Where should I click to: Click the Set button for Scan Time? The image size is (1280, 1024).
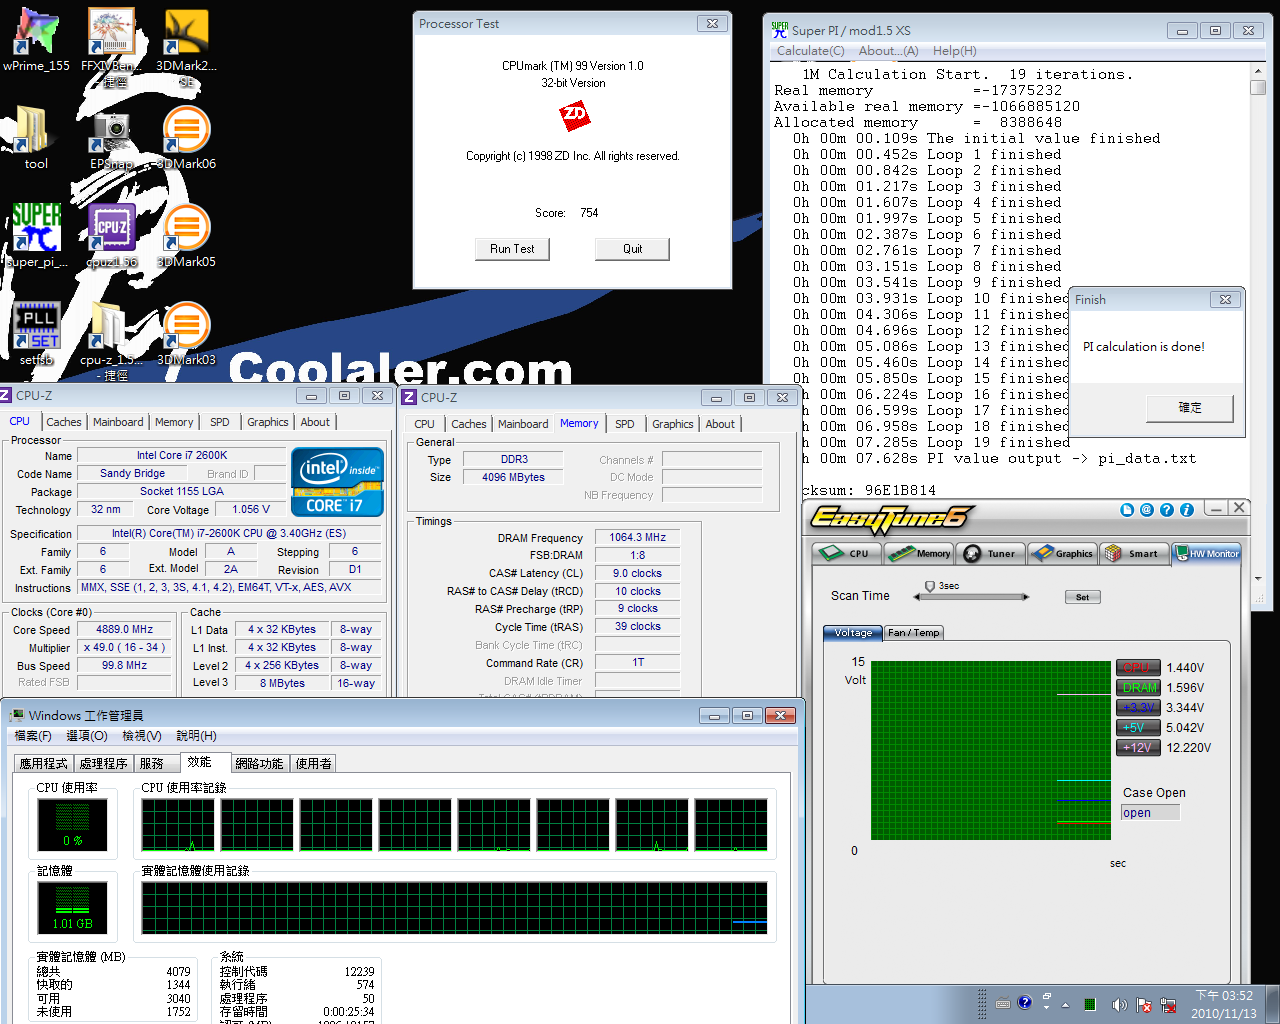point(1082,597)
